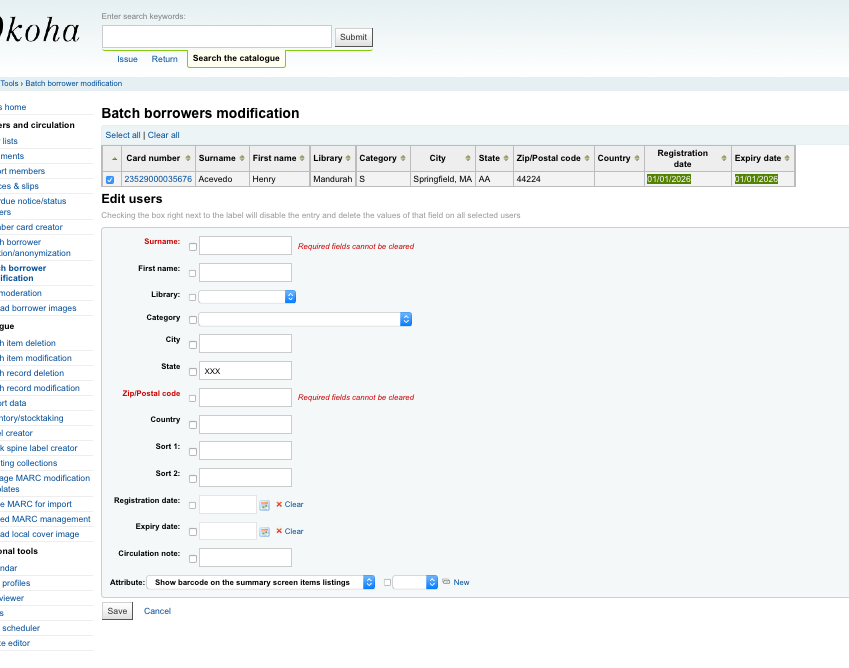
Task: Sort table by Card number column arrows
Action: (187, 158)
